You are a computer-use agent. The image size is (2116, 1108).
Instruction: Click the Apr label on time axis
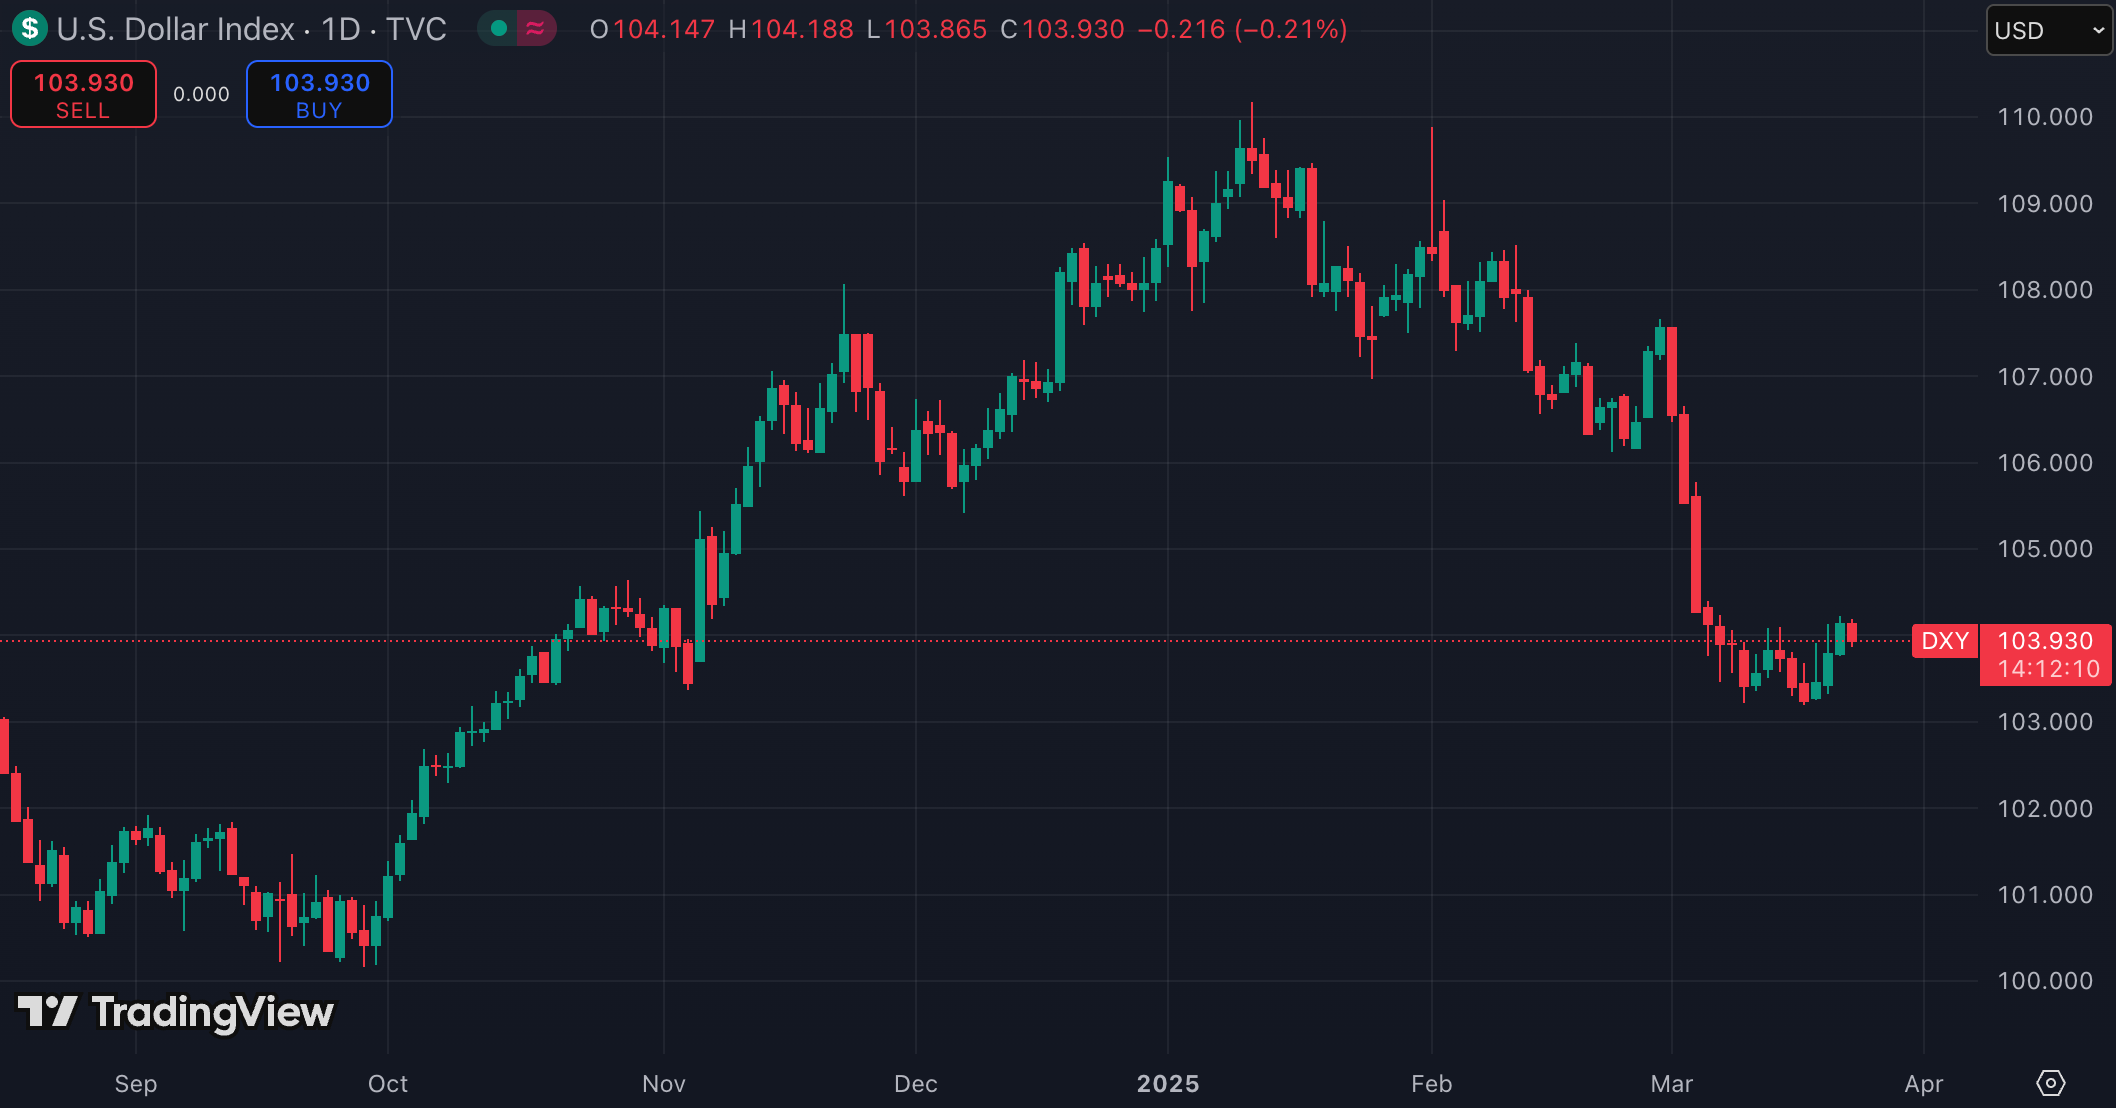[x=1924, y=1084]
